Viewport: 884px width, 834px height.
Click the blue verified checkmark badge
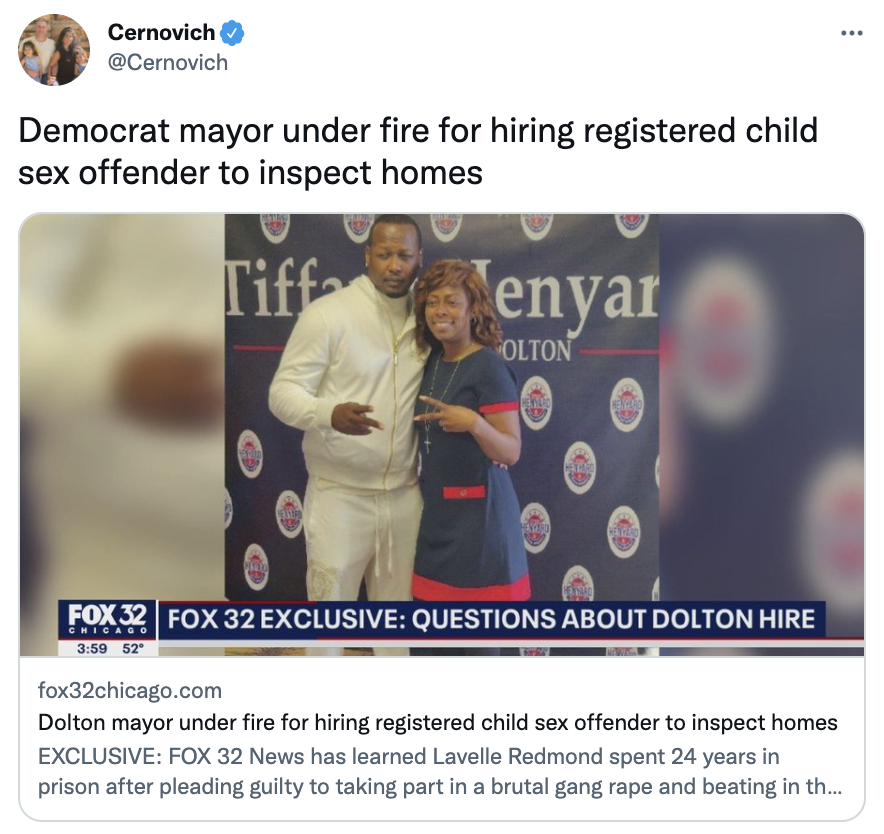[232, 33]
